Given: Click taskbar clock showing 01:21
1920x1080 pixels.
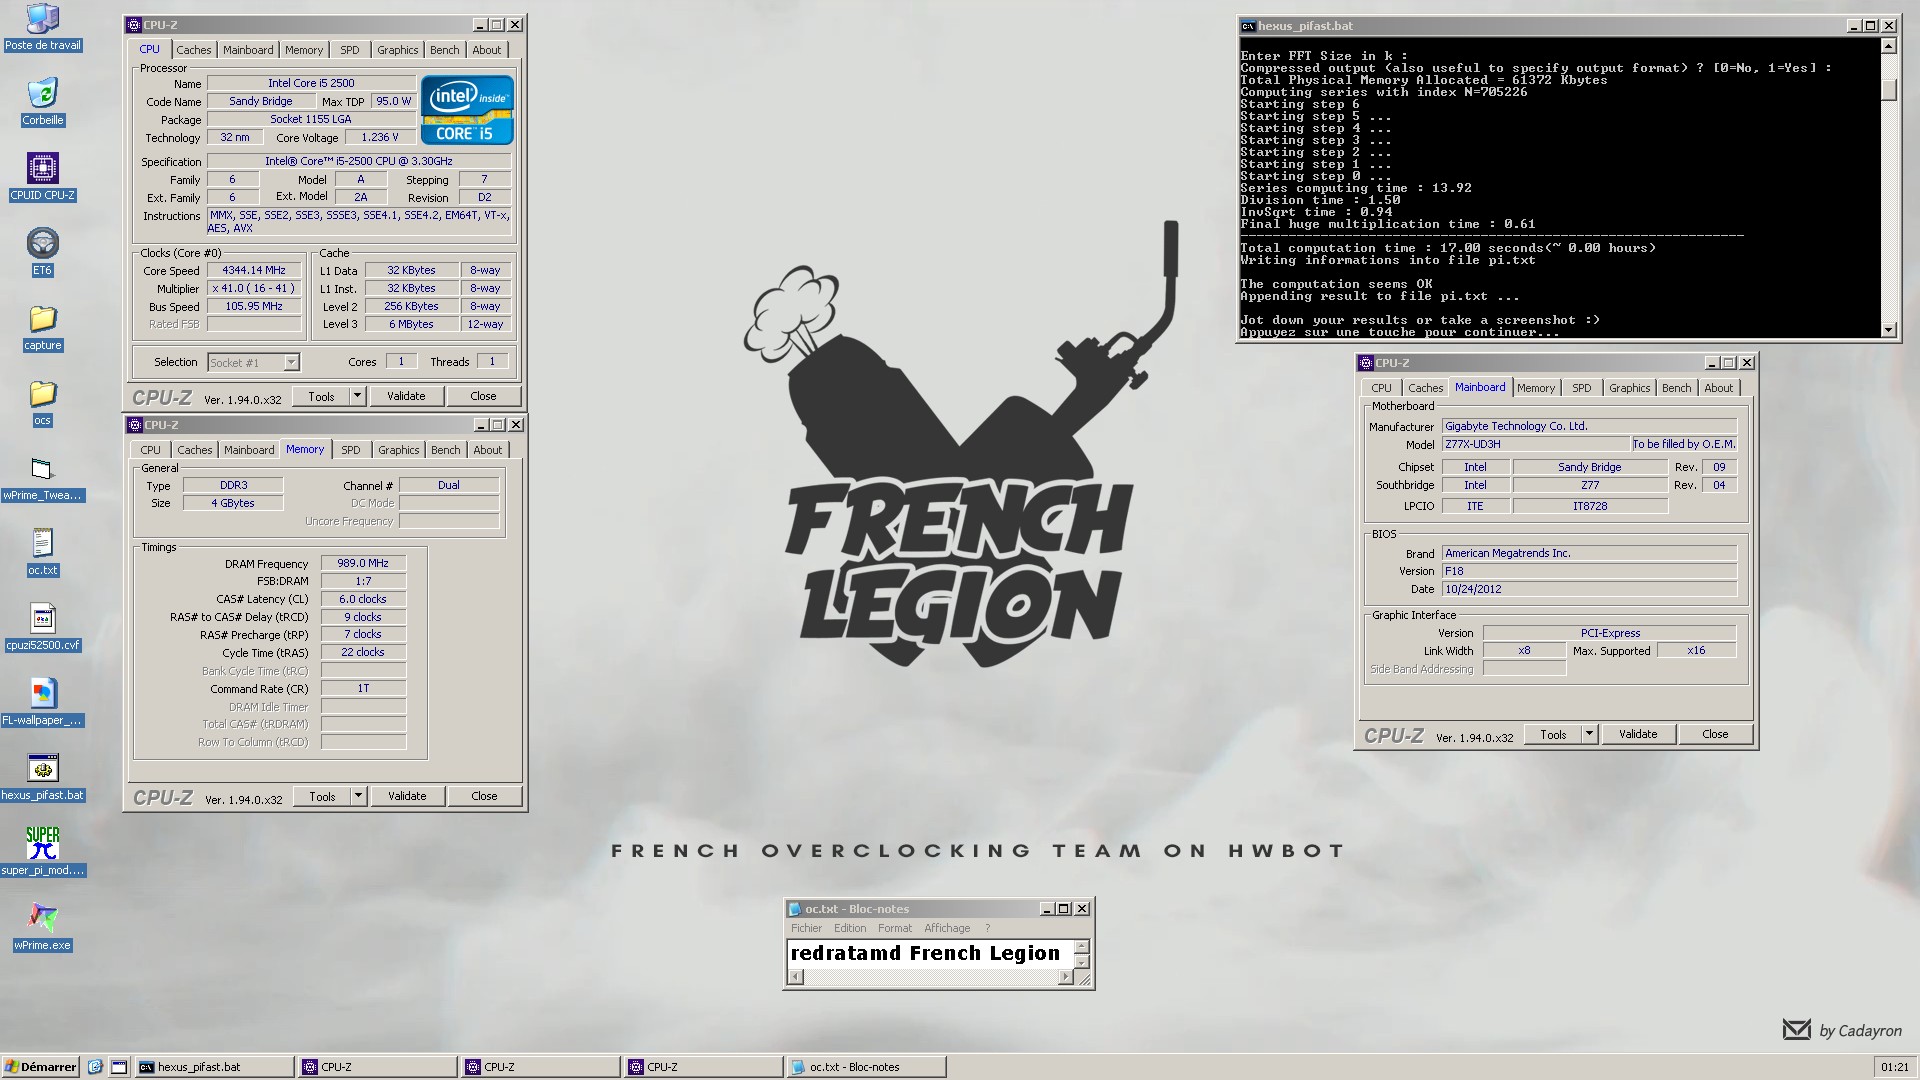Looking at the screenshot, I should pos(1894,1067).
